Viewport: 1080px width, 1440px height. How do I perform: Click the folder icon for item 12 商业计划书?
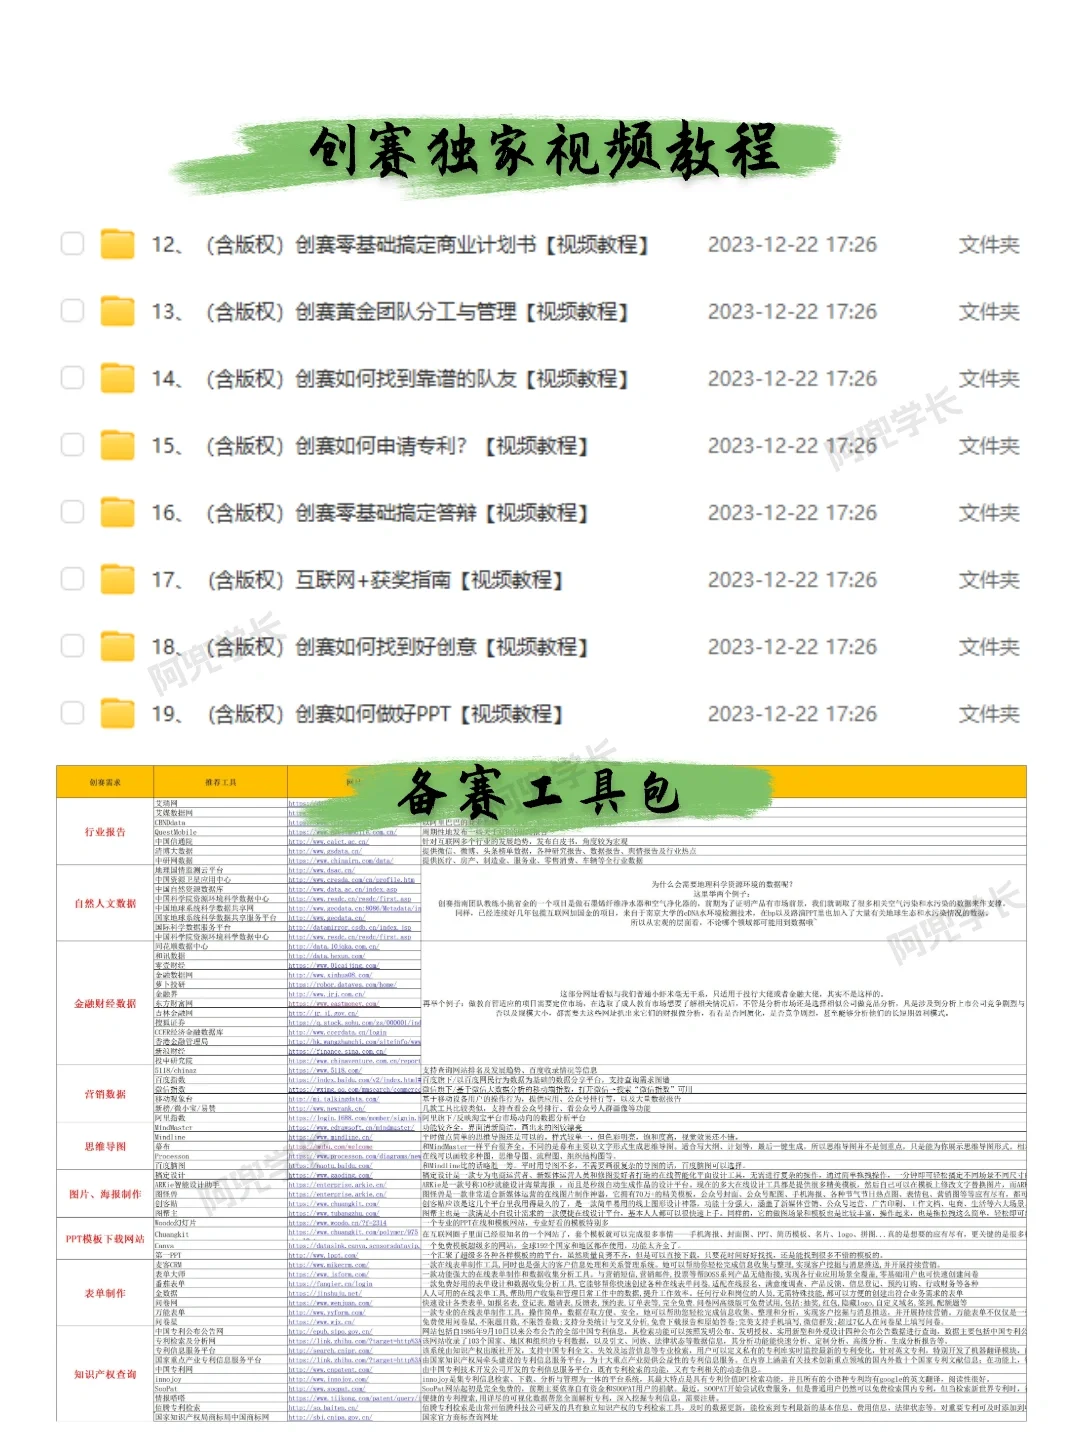(118, 244)
